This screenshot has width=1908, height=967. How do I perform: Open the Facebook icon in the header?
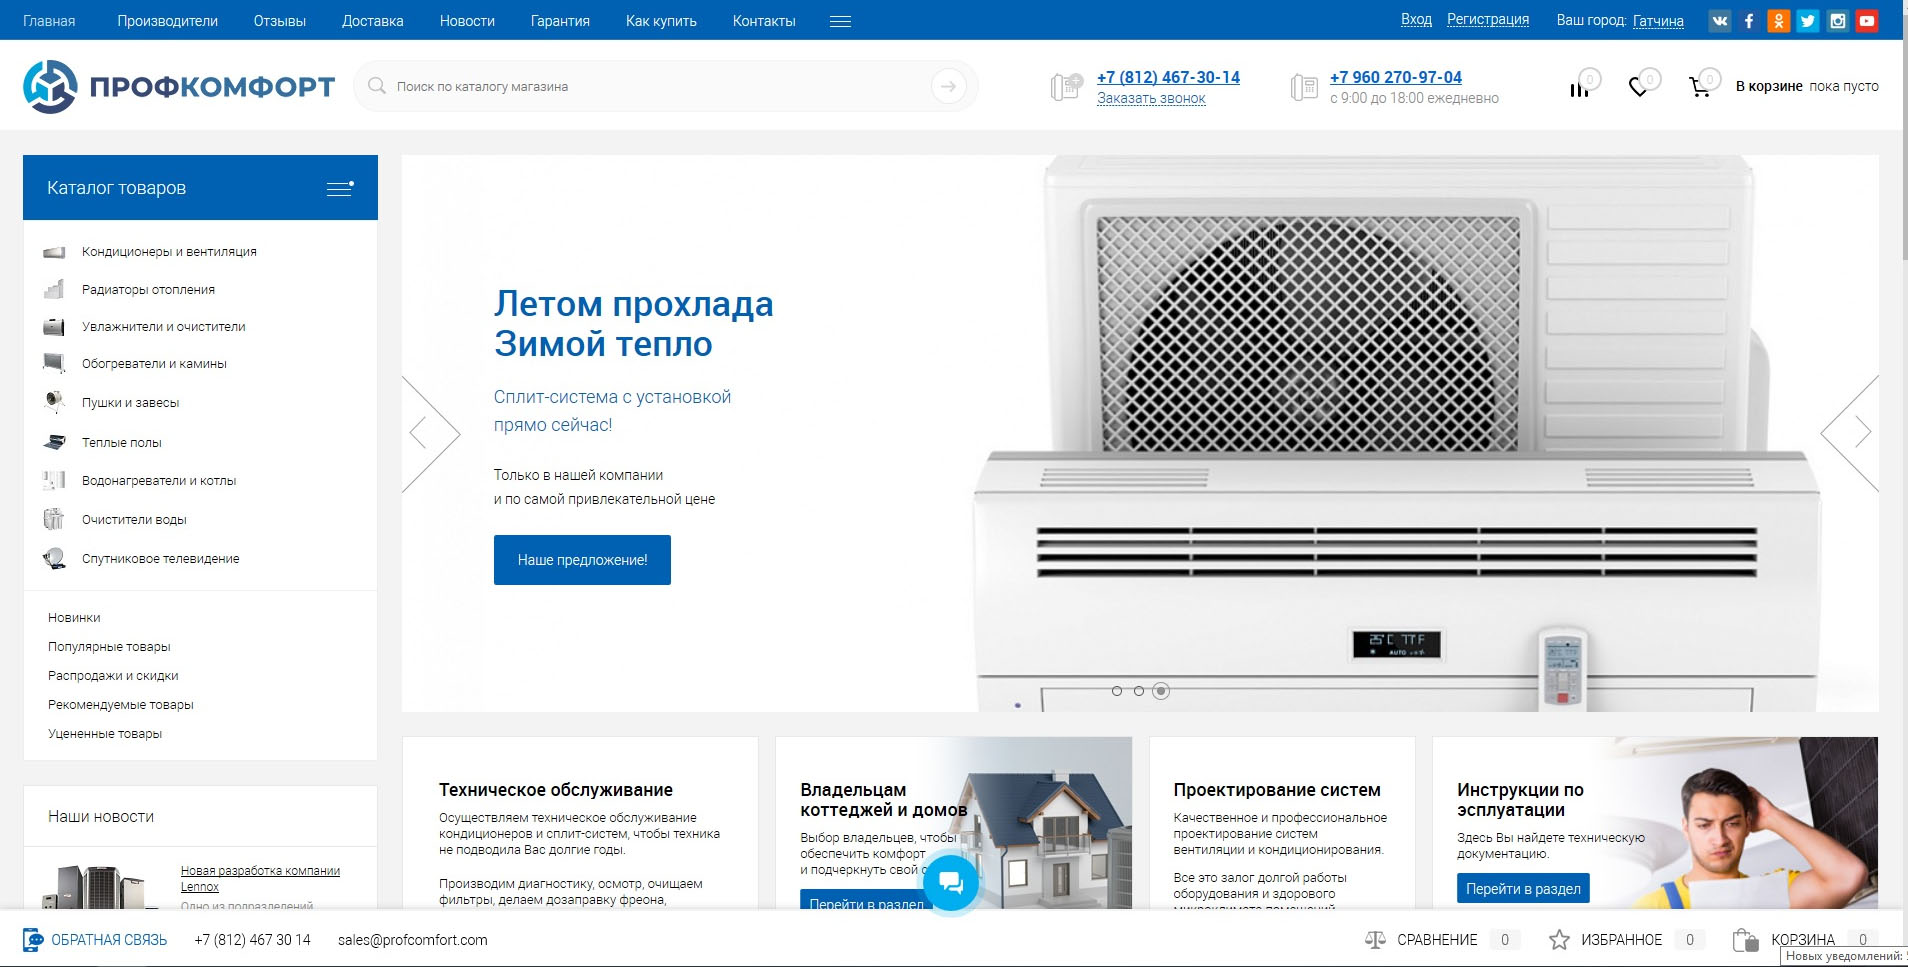point(1749,21)
